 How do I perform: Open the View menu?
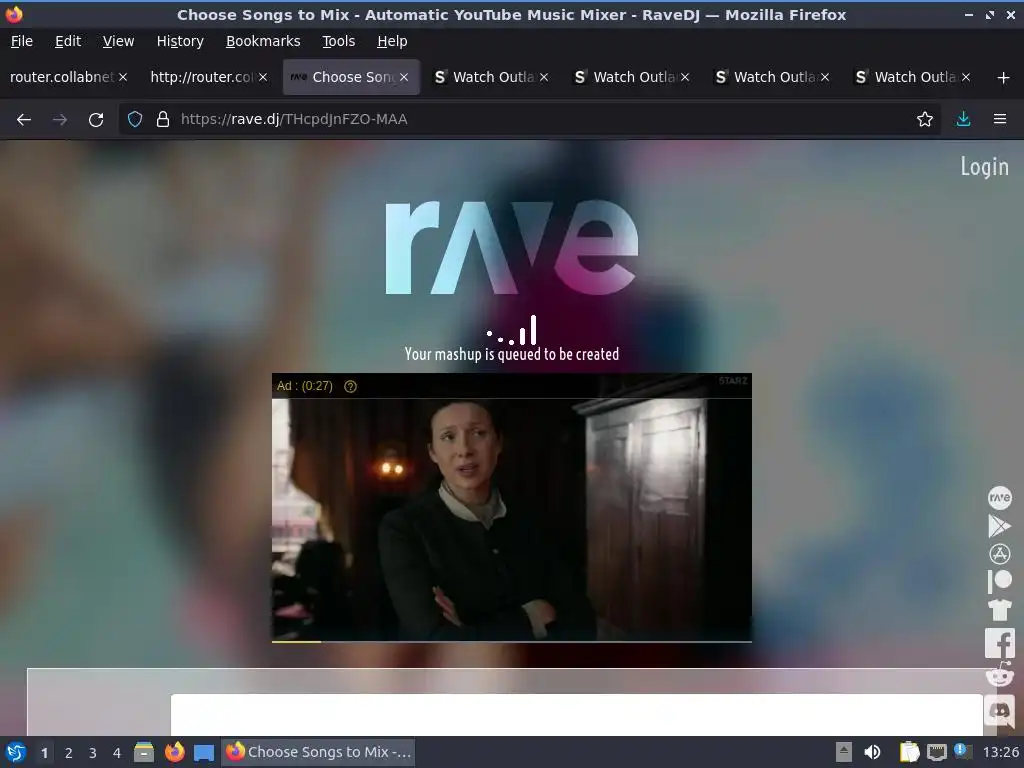118,41
